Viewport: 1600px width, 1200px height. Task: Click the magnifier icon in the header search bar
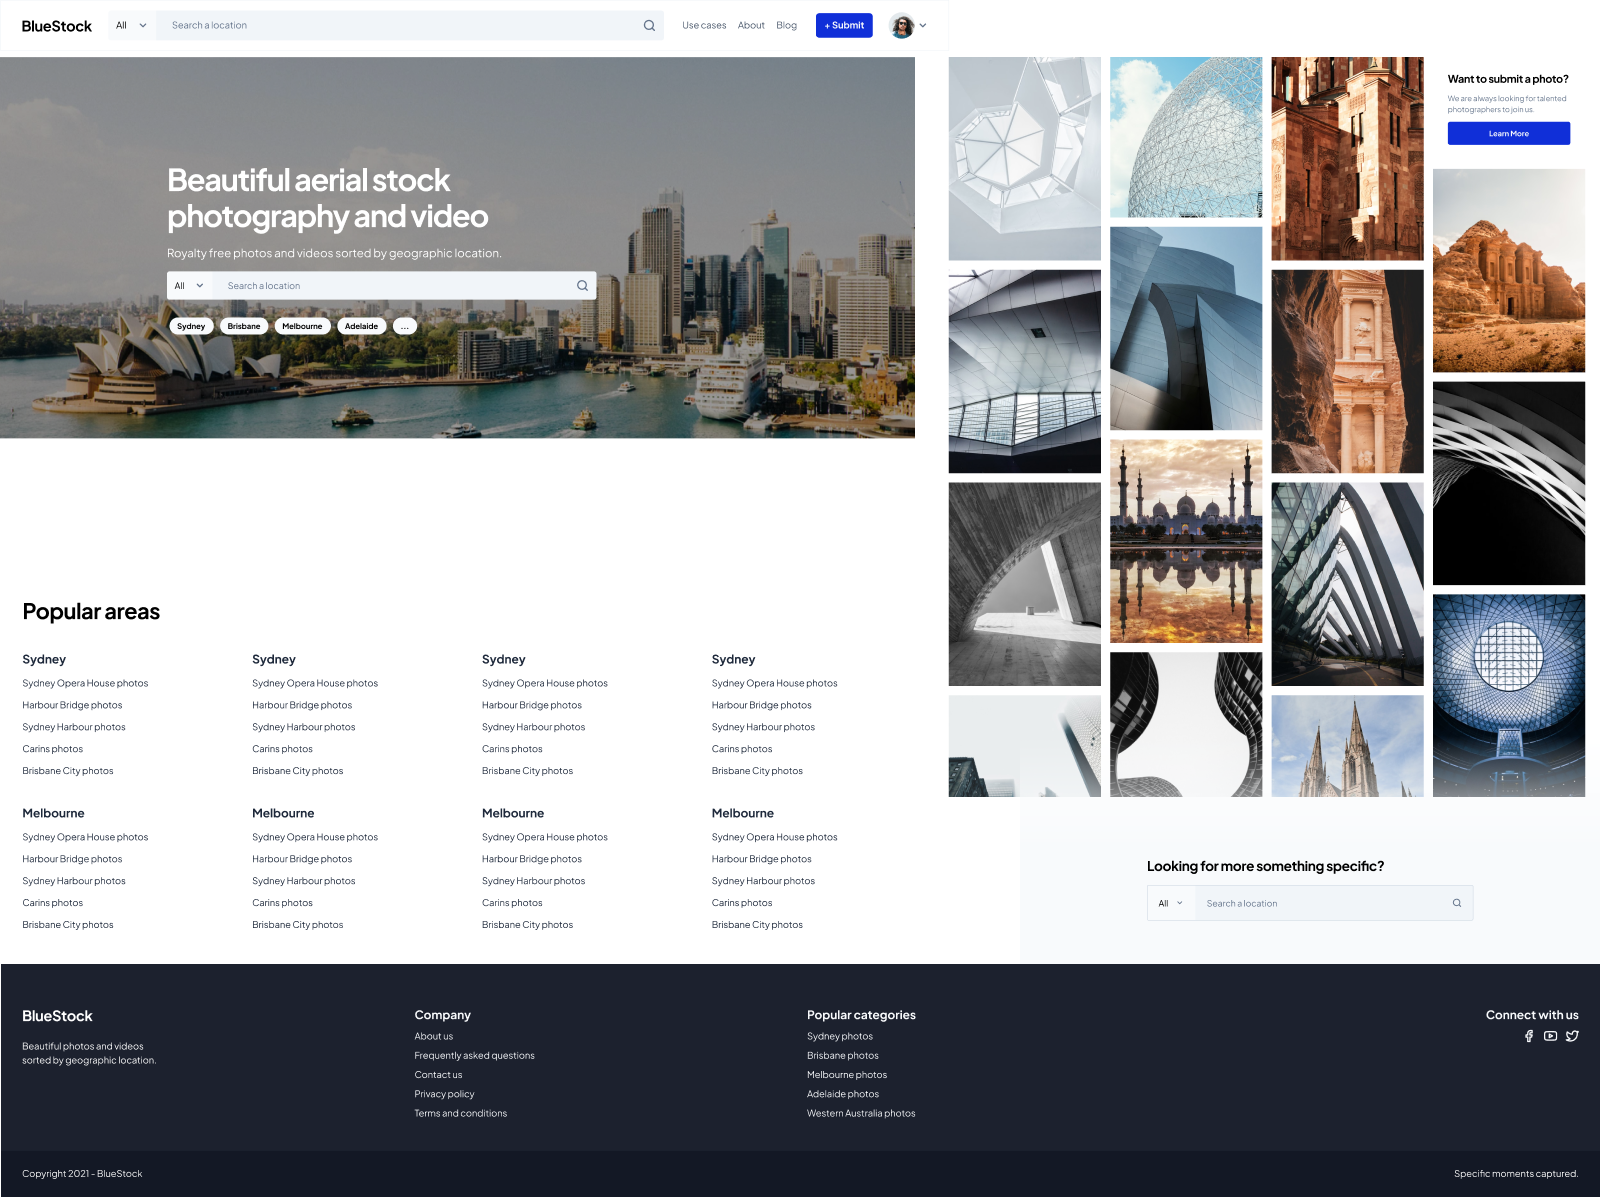click(649, 26)
